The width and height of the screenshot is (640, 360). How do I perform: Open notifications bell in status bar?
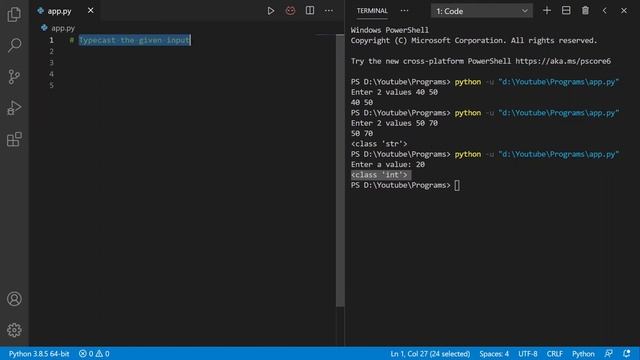pos(627,354)
